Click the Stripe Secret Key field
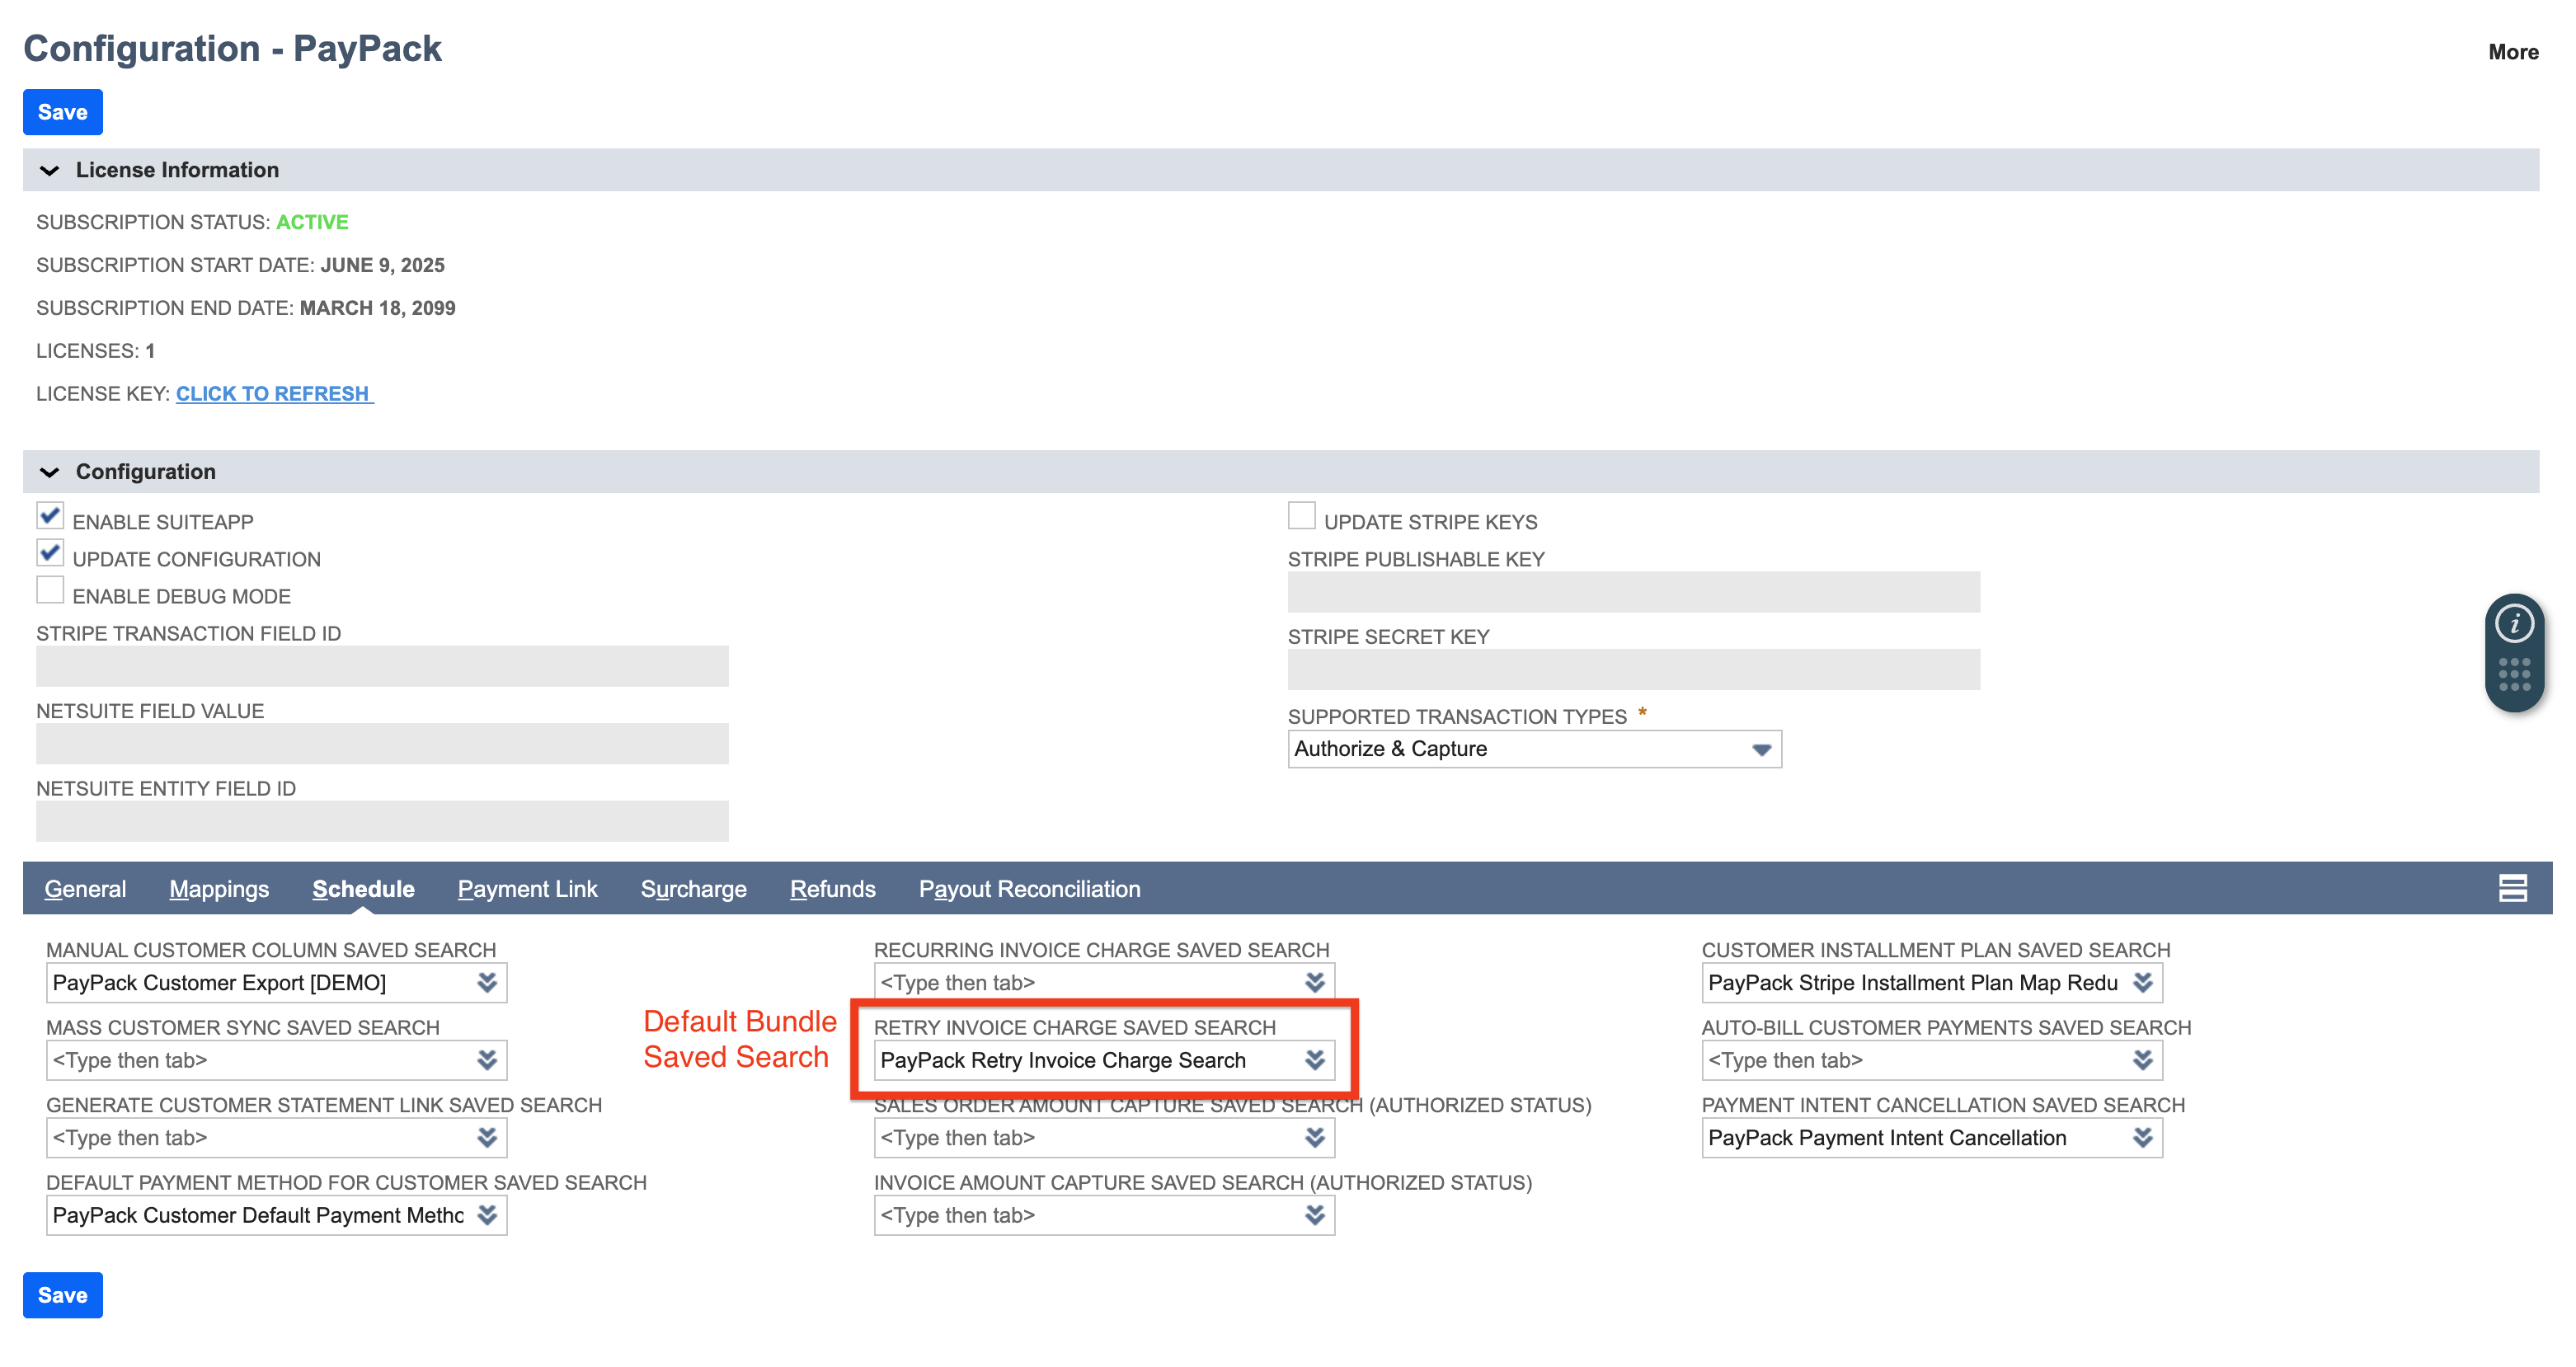The image size is (2576, 1367). [1633, 669]
